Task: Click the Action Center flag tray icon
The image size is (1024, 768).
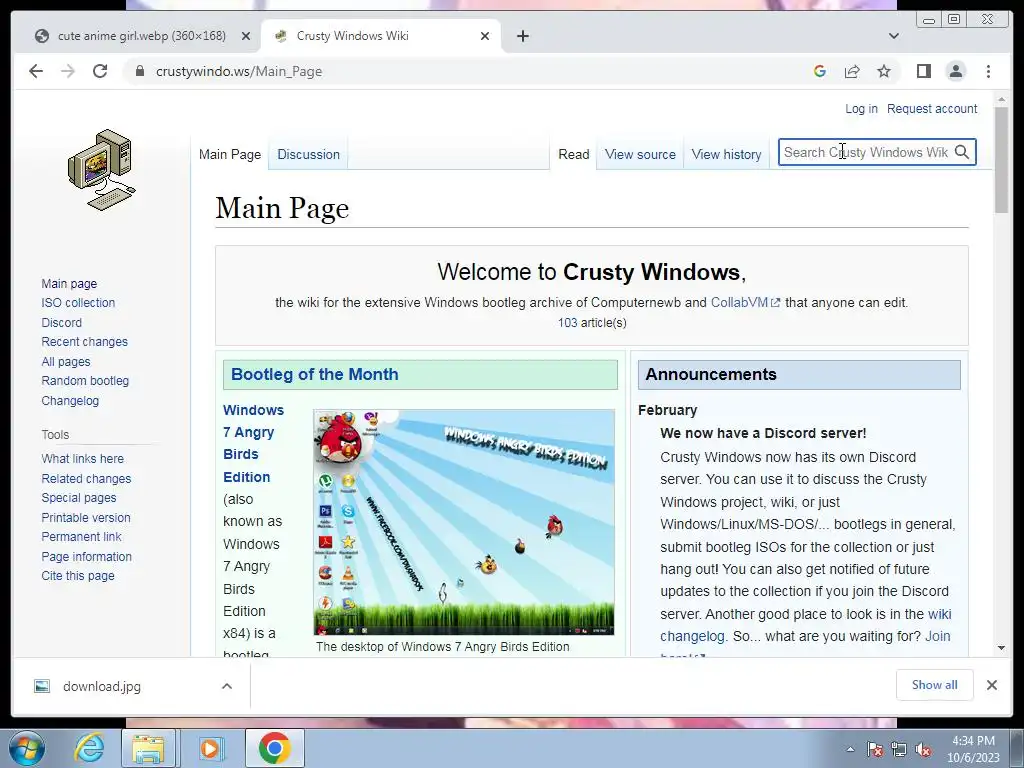Action: 874,749
